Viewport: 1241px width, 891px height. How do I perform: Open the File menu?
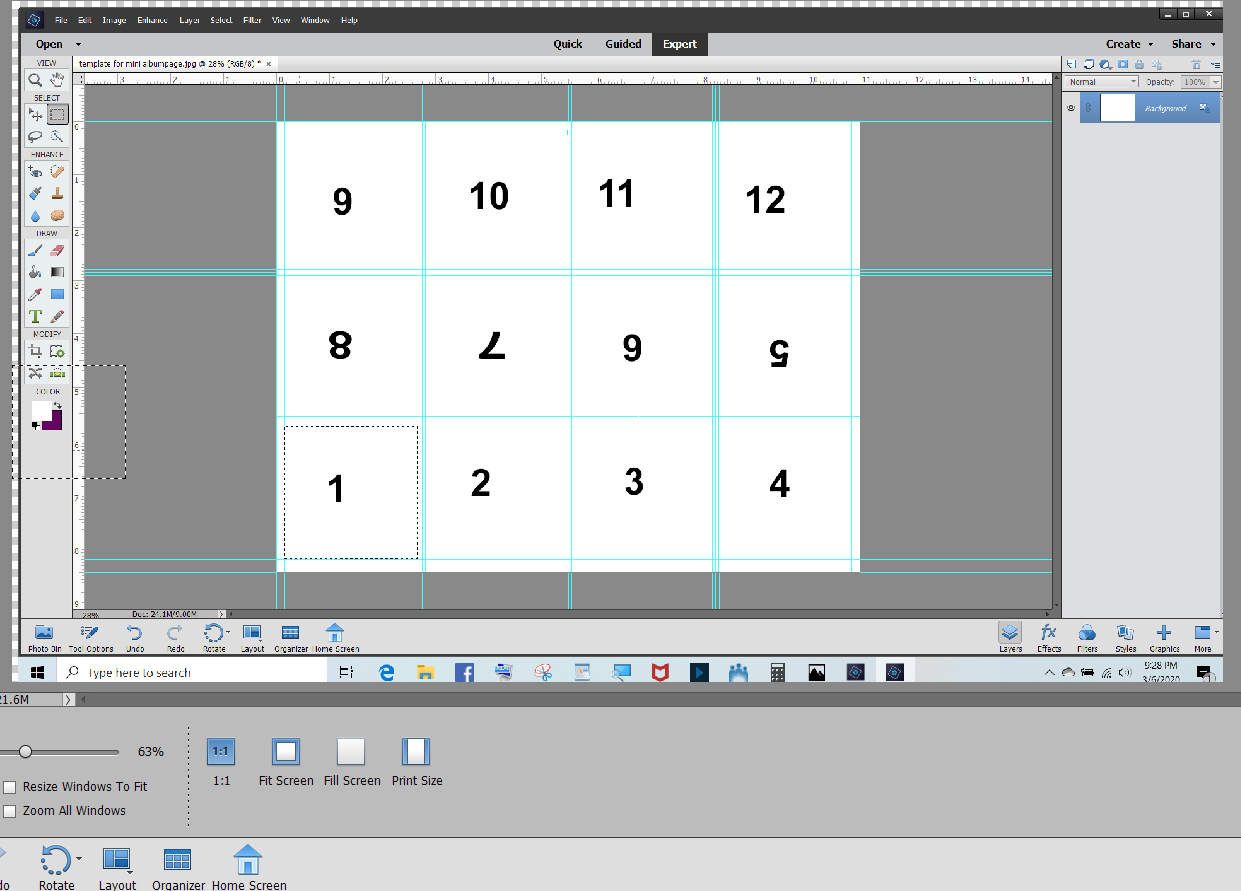62,20
